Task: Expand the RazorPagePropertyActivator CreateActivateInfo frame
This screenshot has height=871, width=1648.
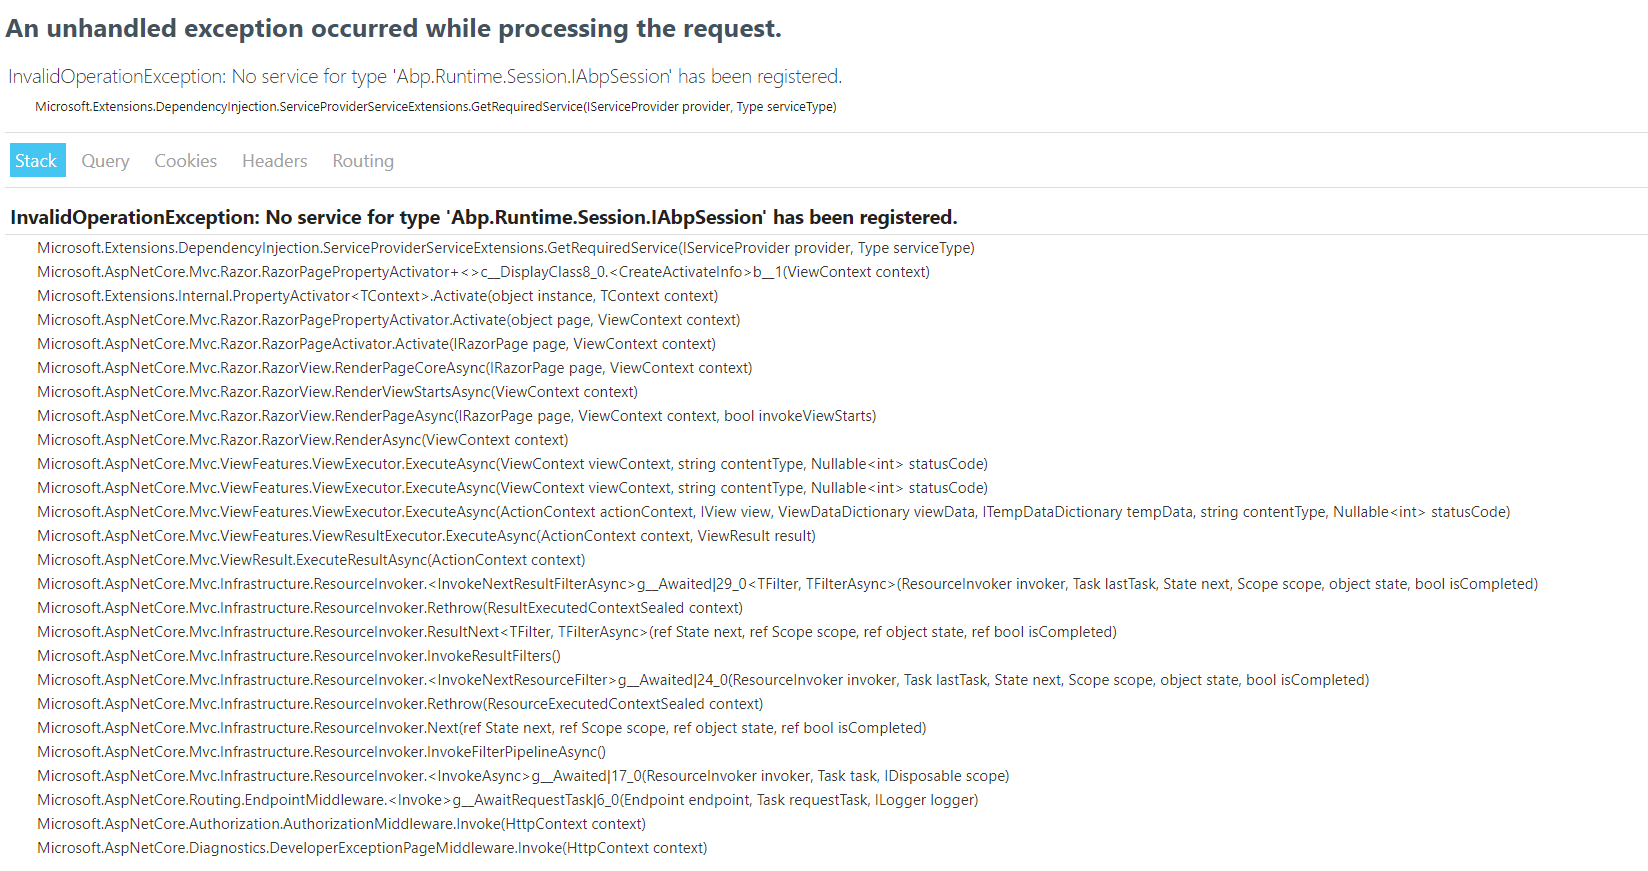Action: [482, 271]
